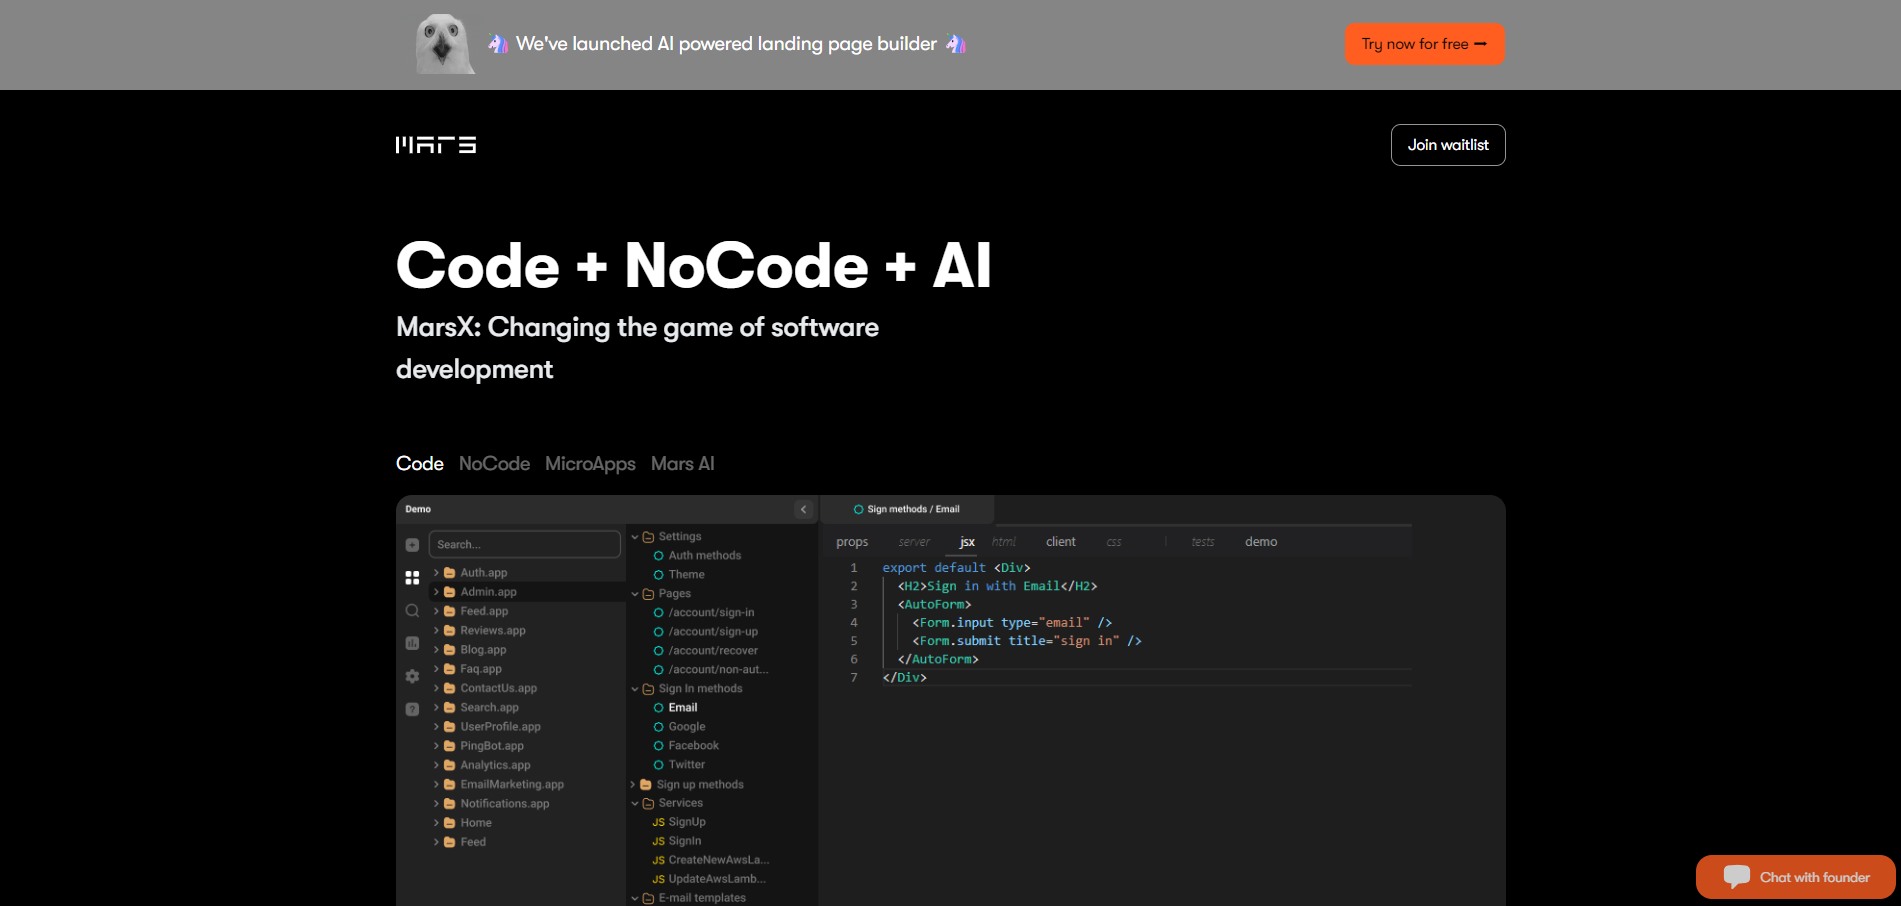The image size is (1901, 906).
Task: Click the JS icon beside CreateNewAwsLa...
Action: tap(658, 860)
